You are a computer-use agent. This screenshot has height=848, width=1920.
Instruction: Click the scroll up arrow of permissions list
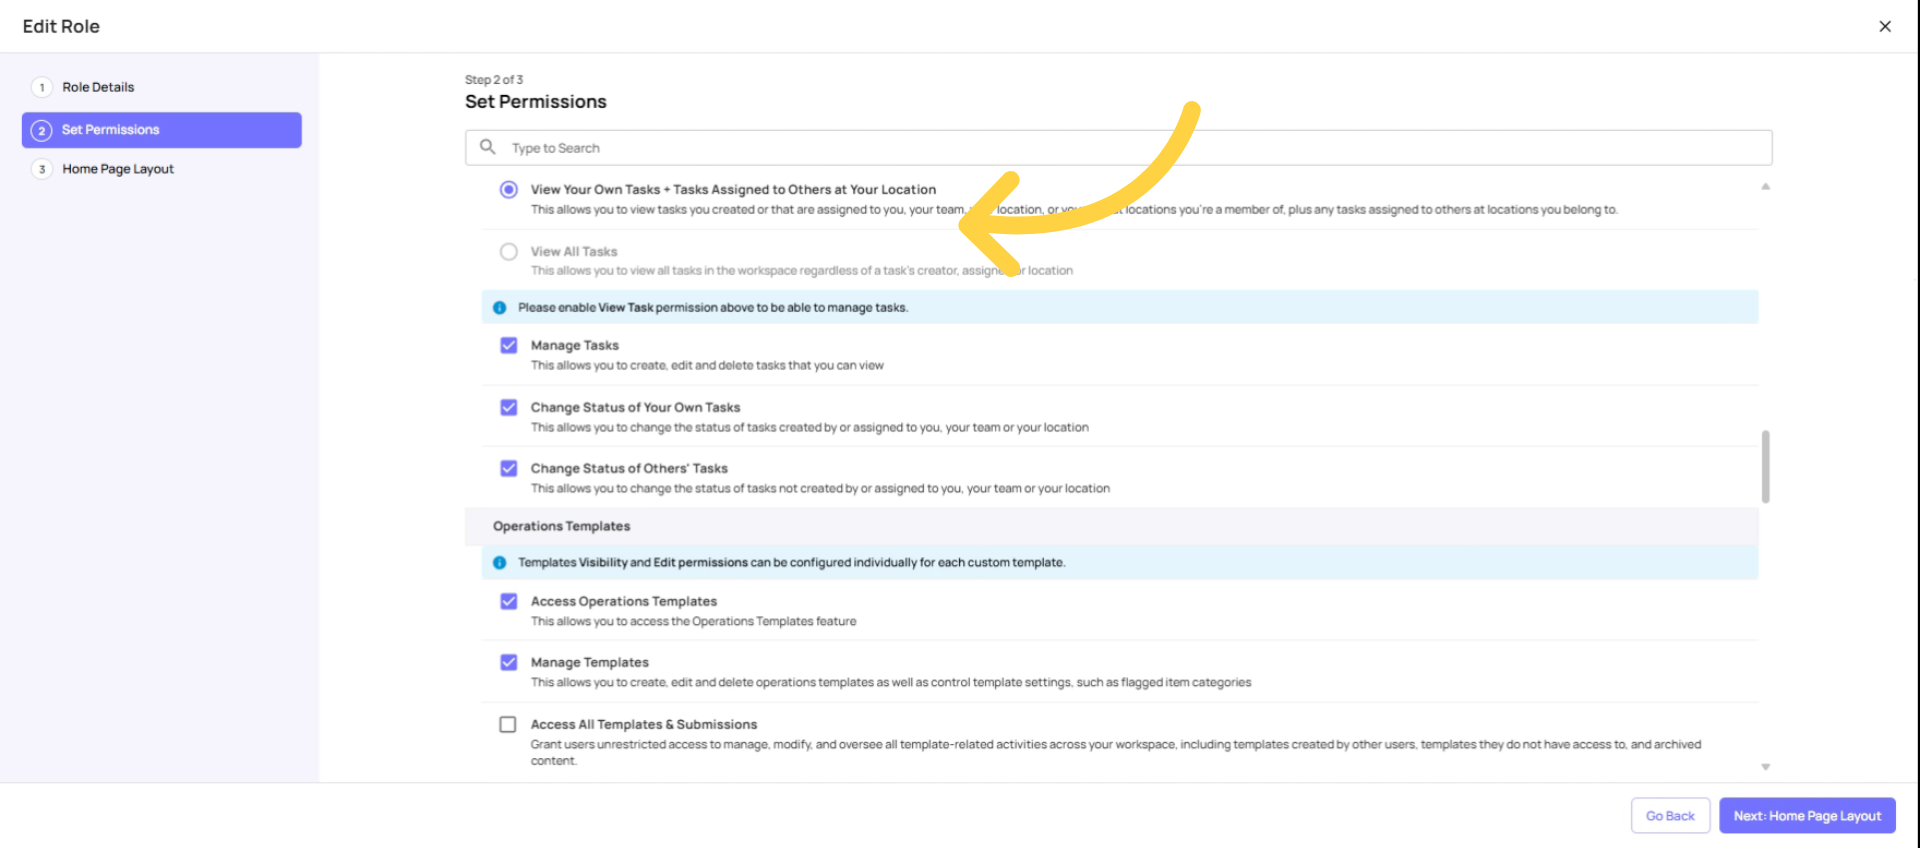coord(1766,186)
